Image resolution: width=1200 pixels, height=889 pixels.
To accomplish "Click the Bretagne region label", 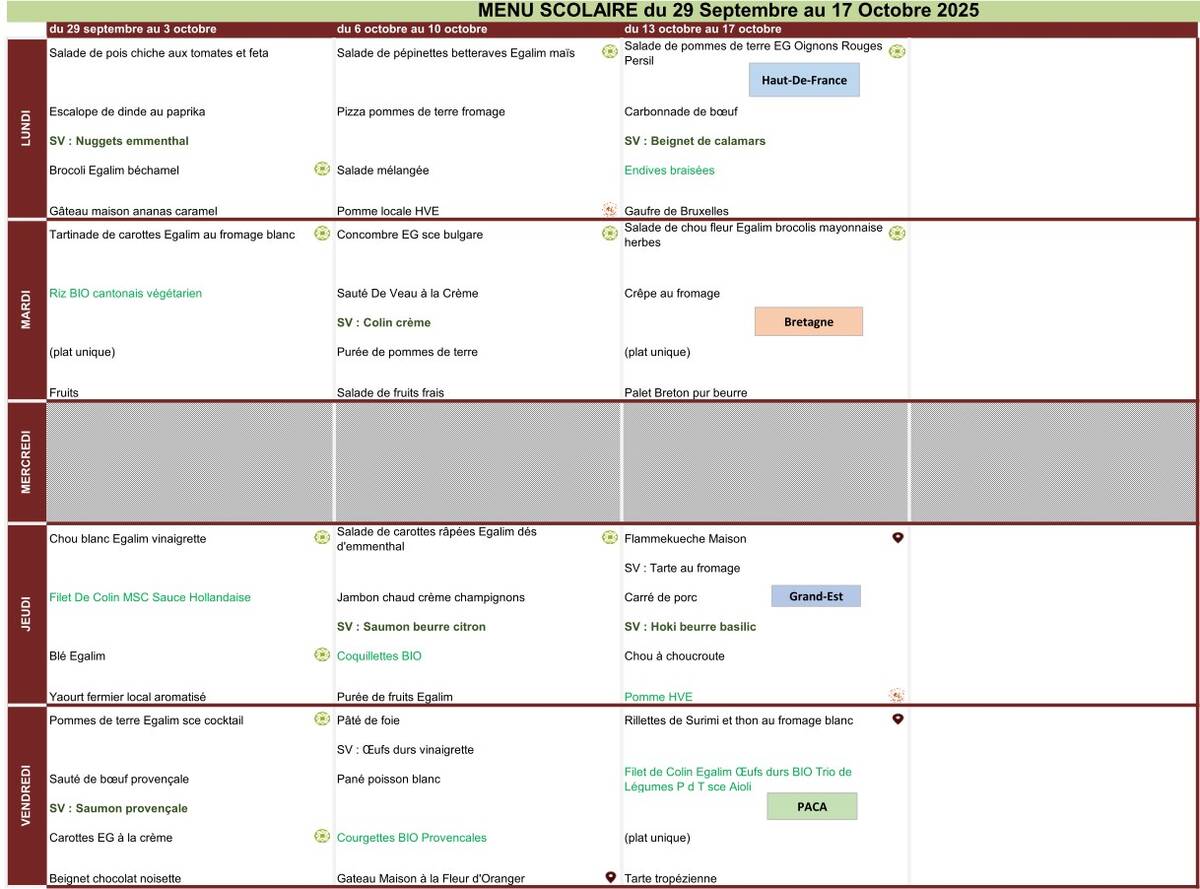I will [x=808, y=322].
